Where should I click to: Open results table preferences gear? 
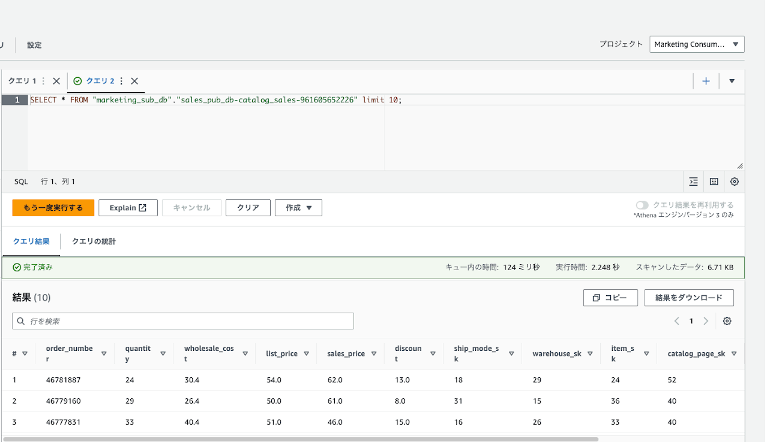click(x=727, y=321)
